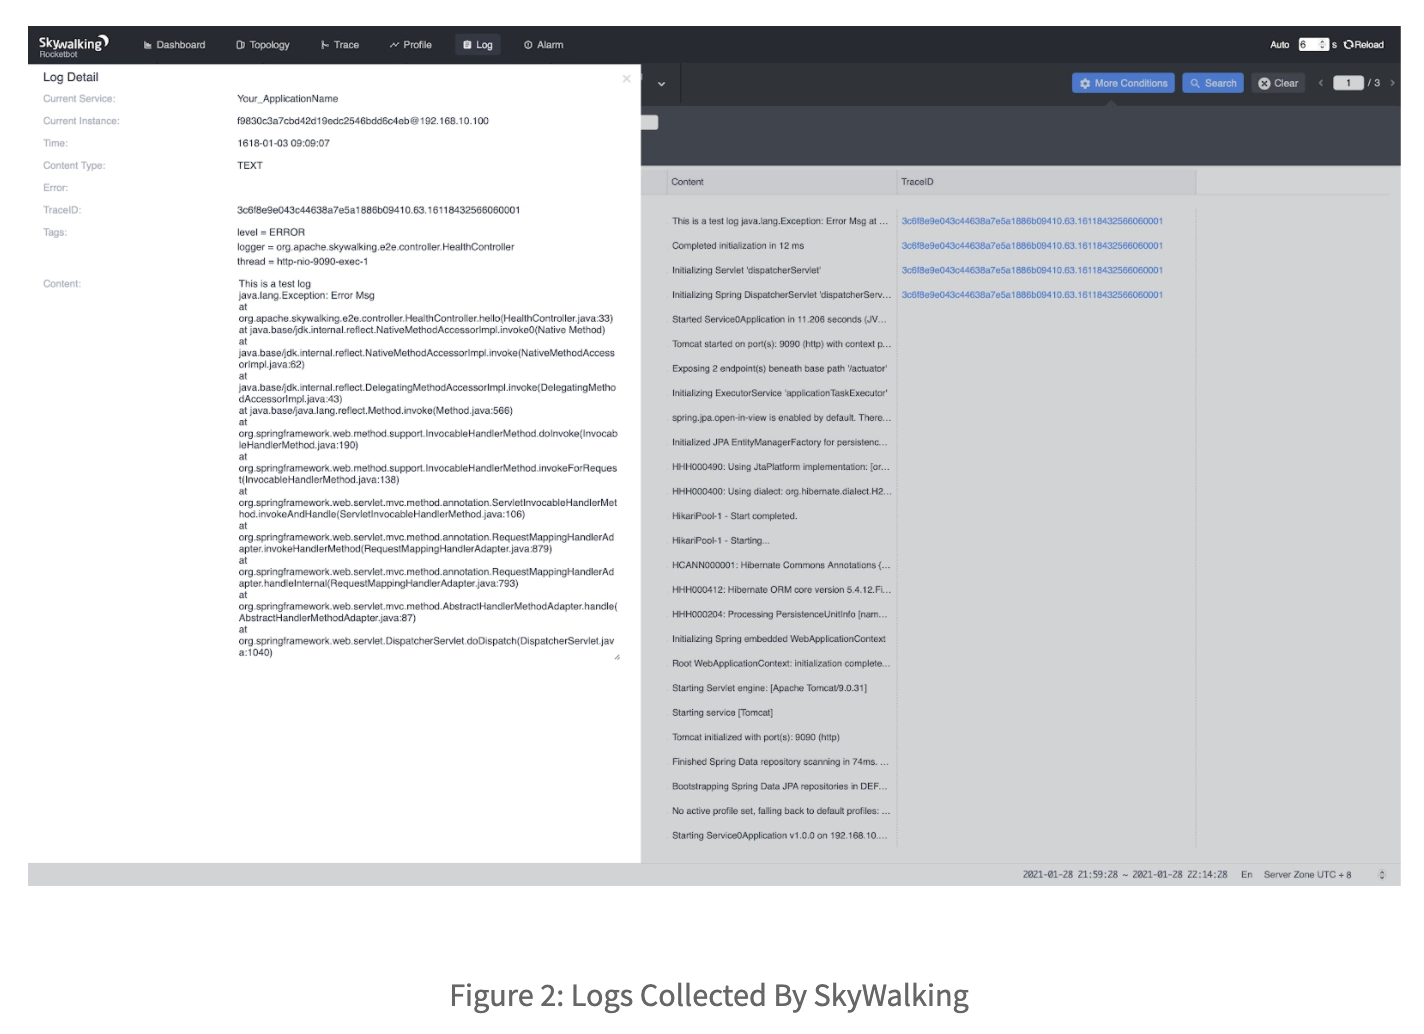Viewport: 1424px width, 1034px height.
Task: Click the time range in the footer
Action: (1124, 875)
